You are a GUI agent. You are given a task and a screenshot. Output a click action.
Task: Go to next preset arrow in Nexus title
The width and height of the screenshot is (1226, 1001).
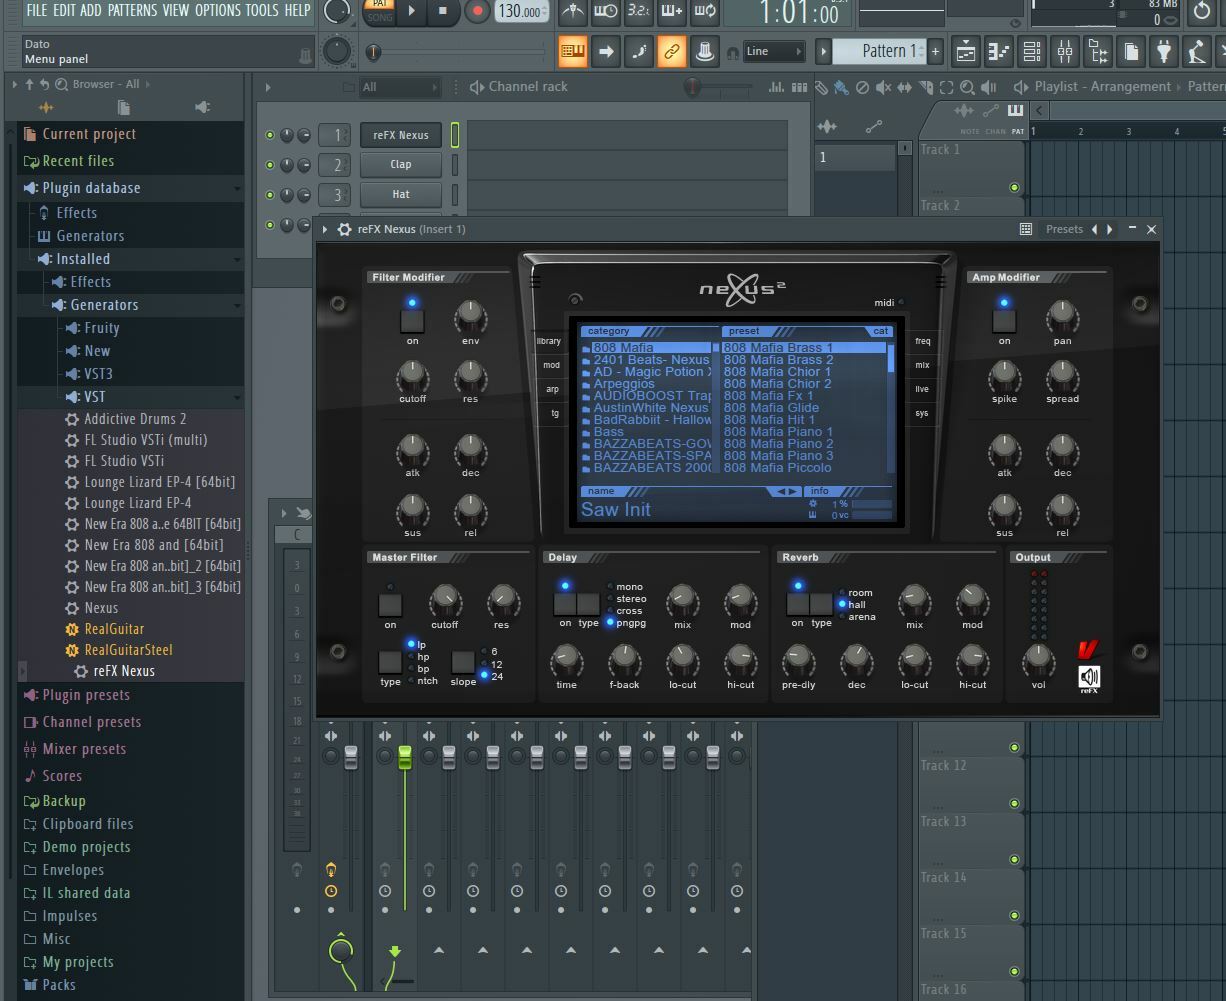[1109, 229]
